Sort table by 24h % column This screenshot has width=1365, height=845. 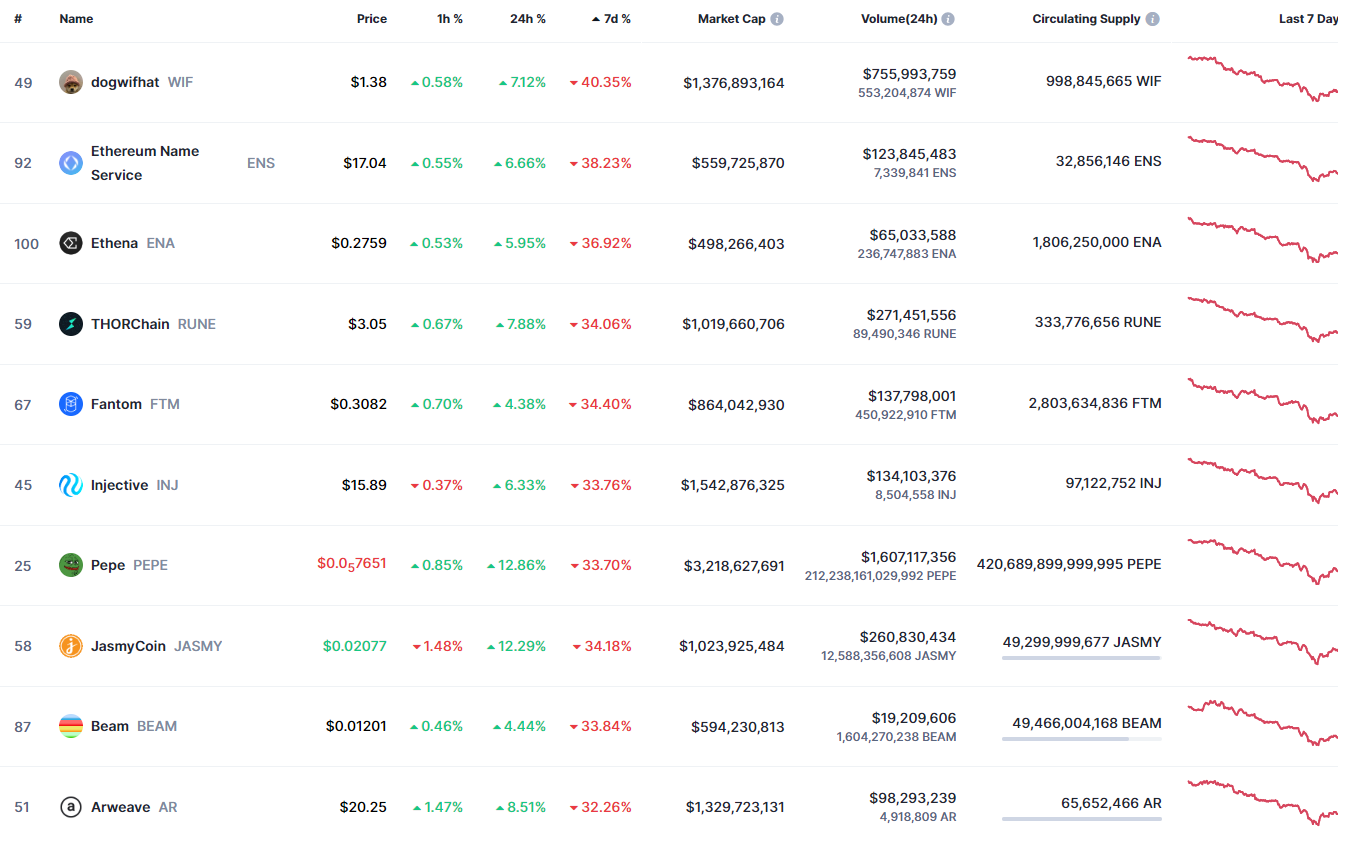click(x=528, y=19)
